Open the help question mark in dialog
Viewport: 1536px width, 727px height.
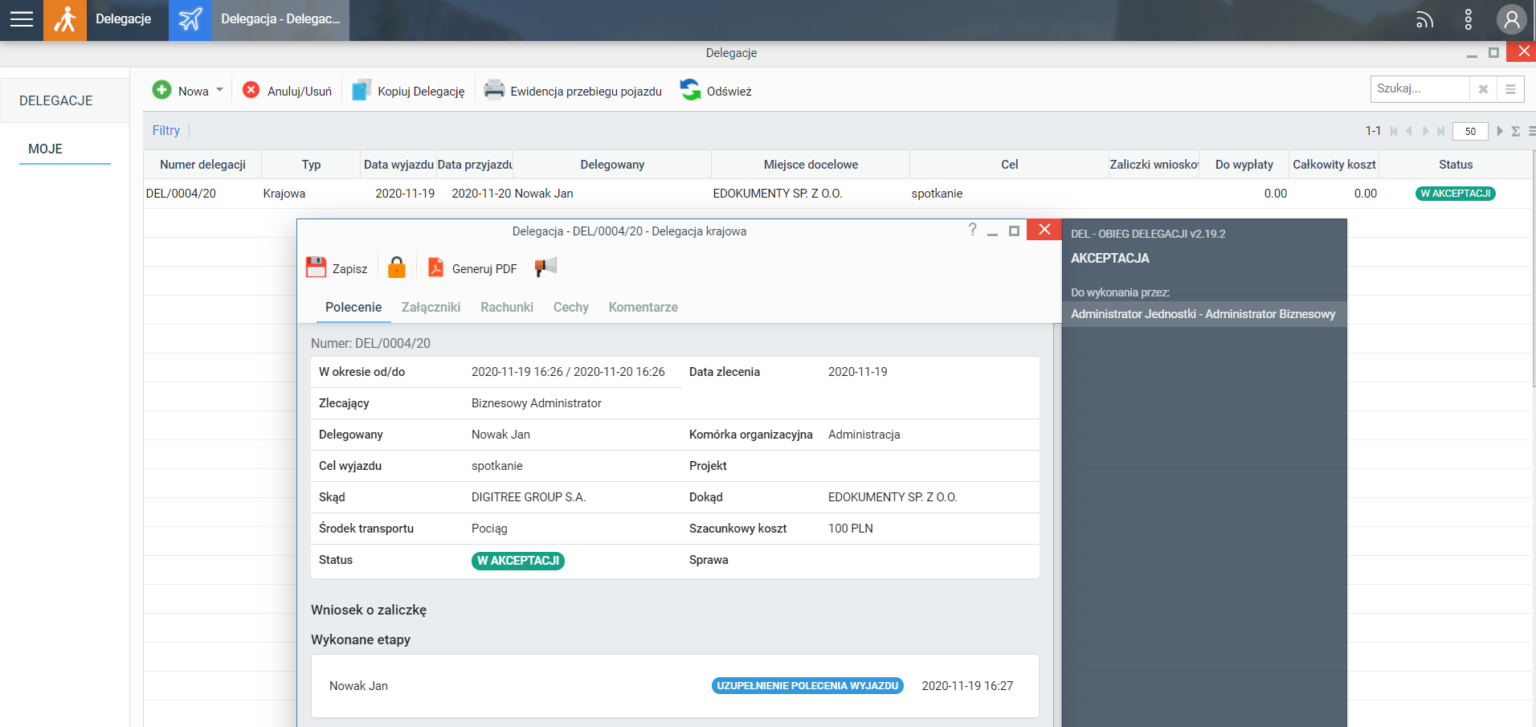pos(972,230)
